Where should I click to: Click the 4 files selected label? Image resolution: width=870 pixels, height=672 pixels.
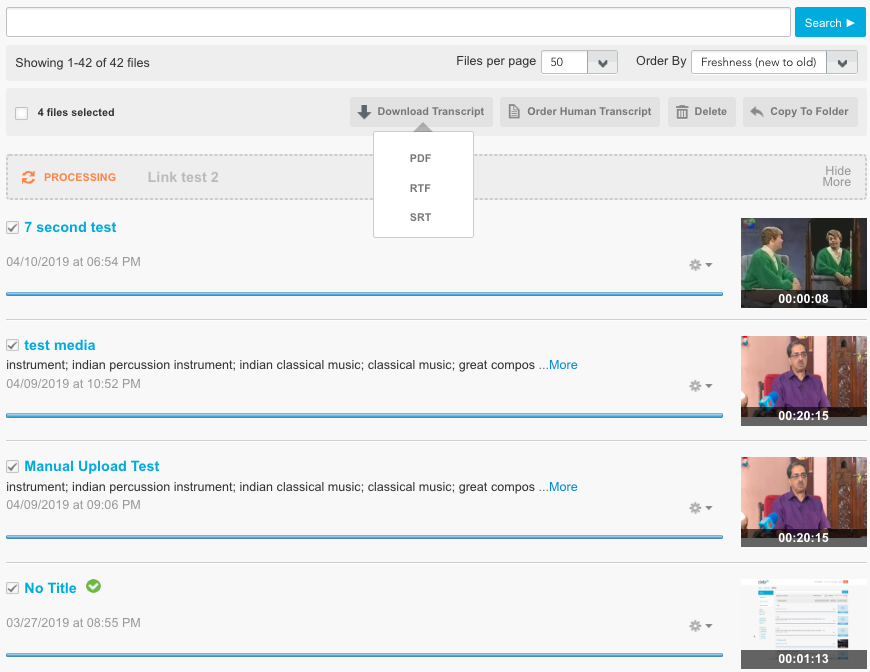tap(76, 113)
